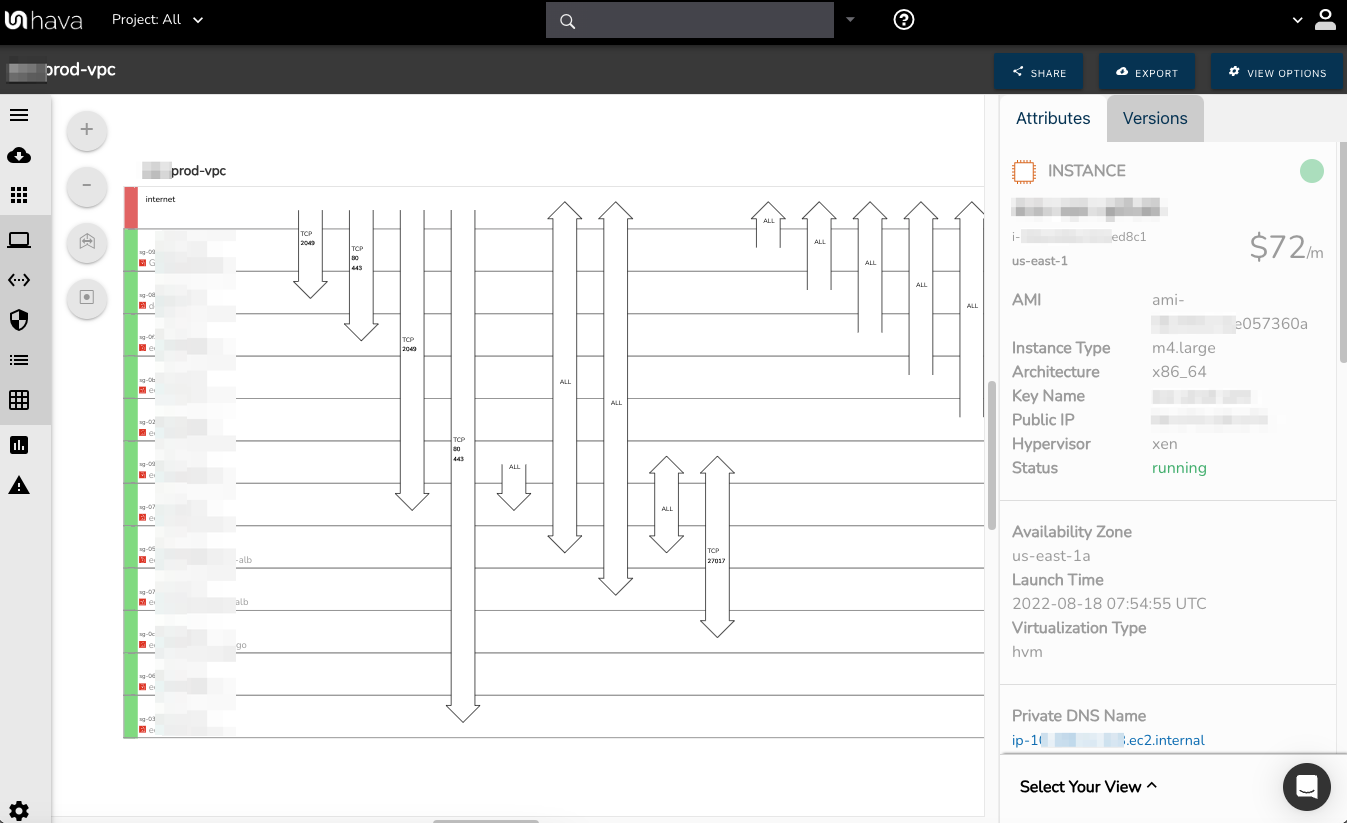Screen dimensions: 1347x823
Task: Open the Project: All dropdown
Action: tap(157, 19)
